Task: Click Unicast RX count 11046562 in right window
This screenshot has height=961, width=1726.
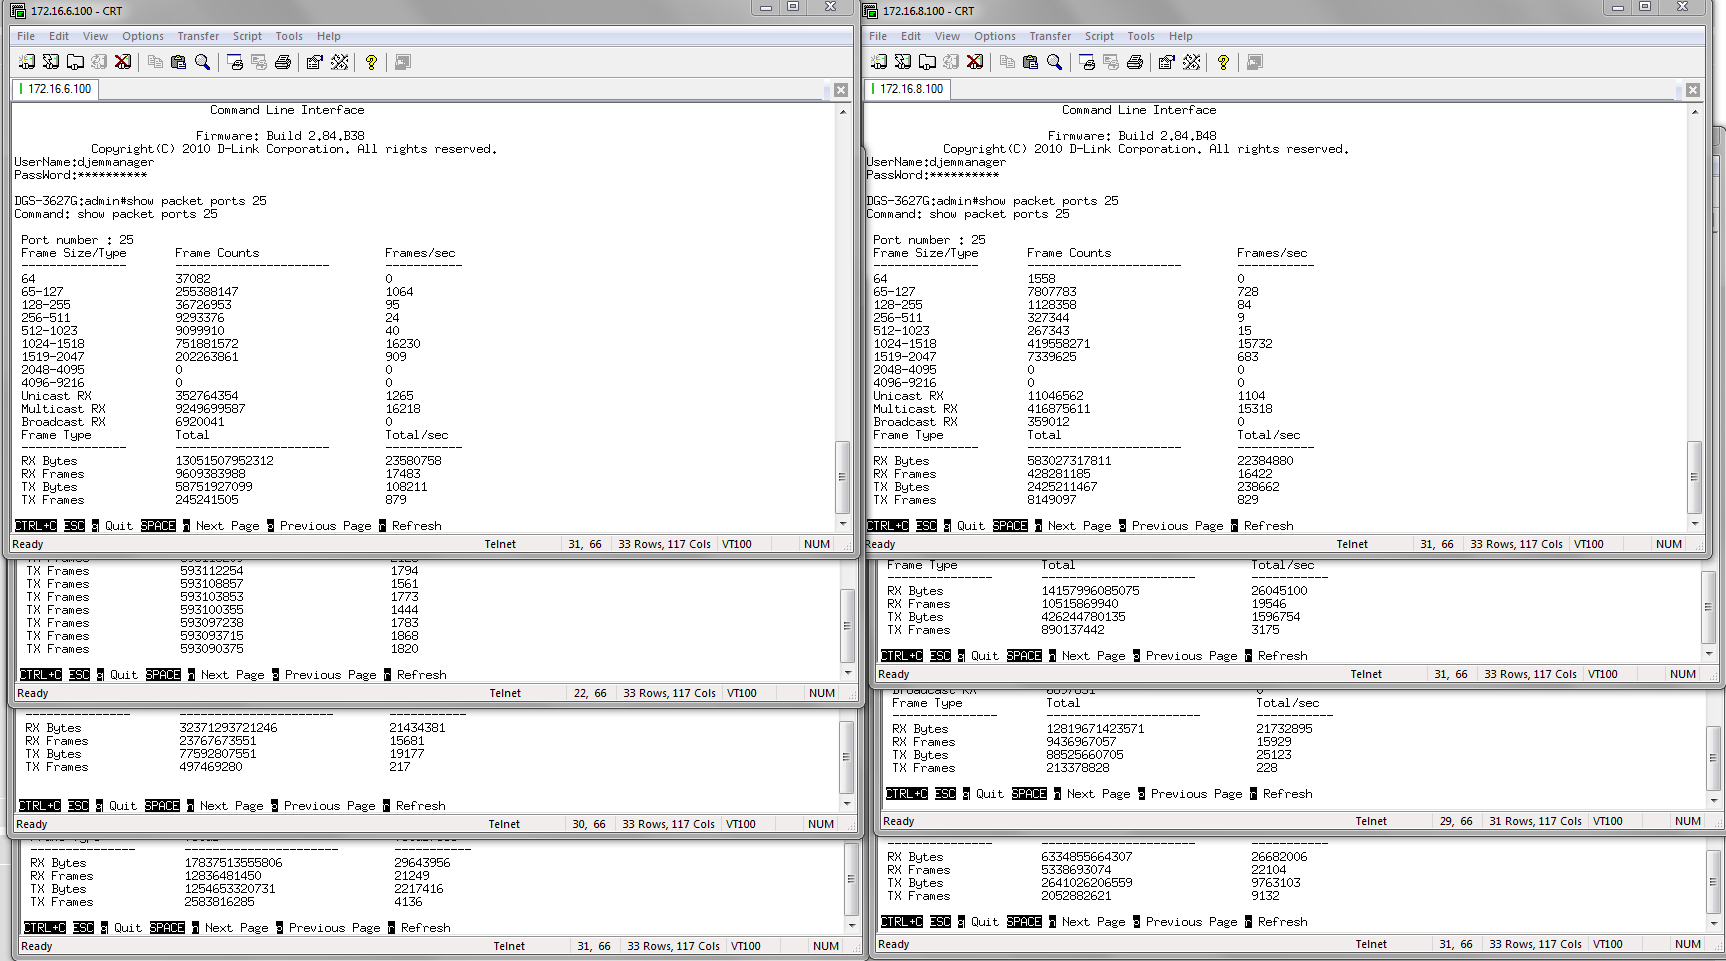Action: (1055, 396)
